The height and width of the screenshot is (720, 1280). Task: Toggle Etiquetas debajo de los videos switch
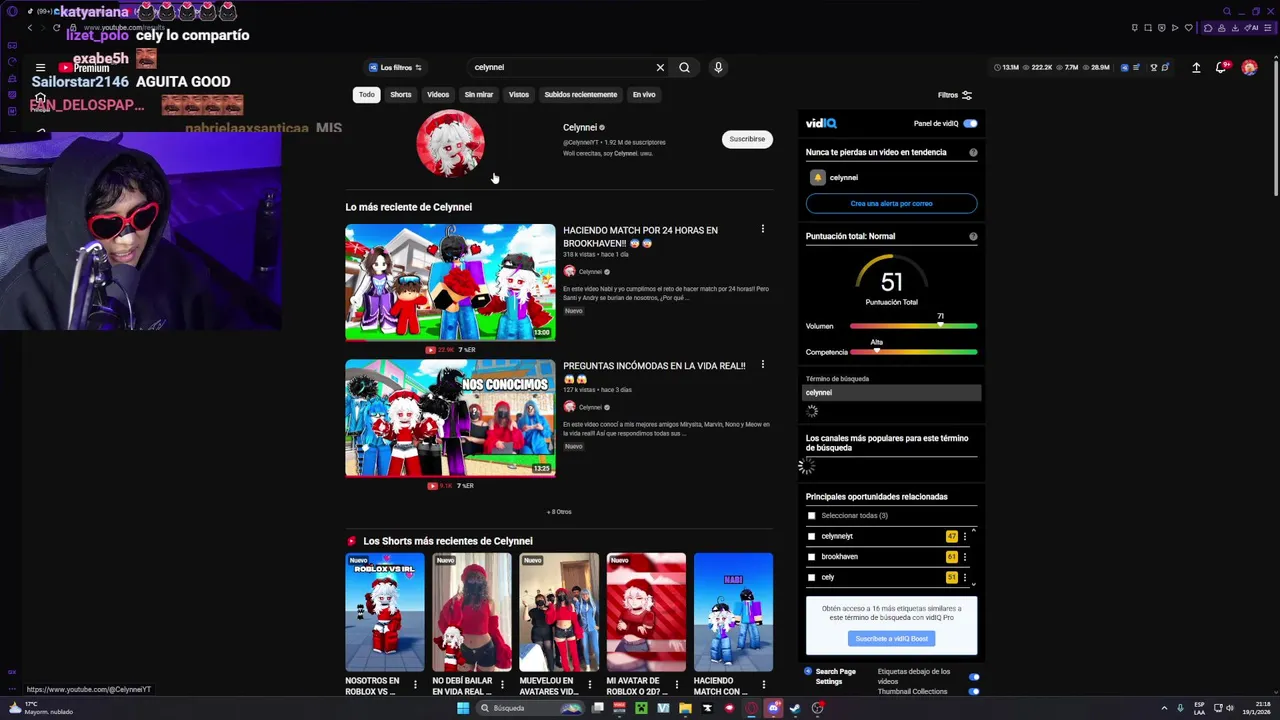(x=974, y=677)
